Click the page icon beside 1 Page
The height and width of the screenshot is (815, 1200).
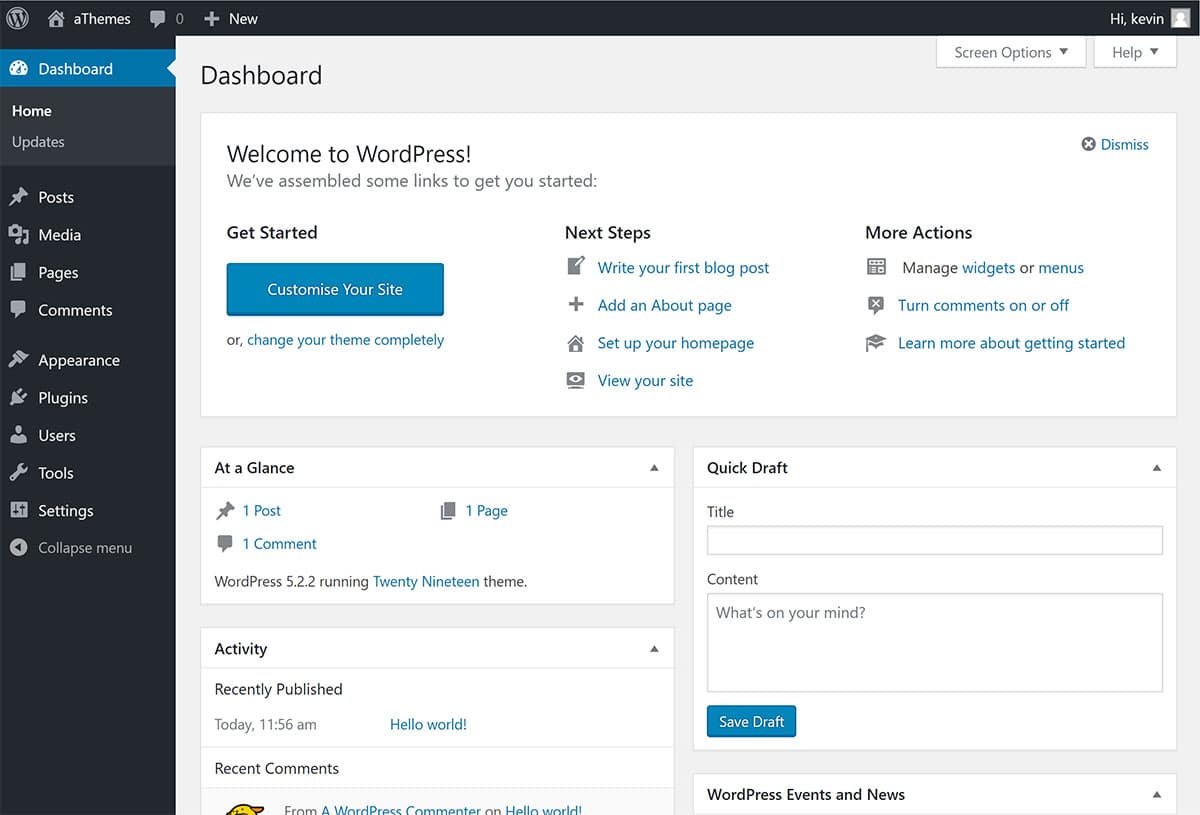coord(448,511)
